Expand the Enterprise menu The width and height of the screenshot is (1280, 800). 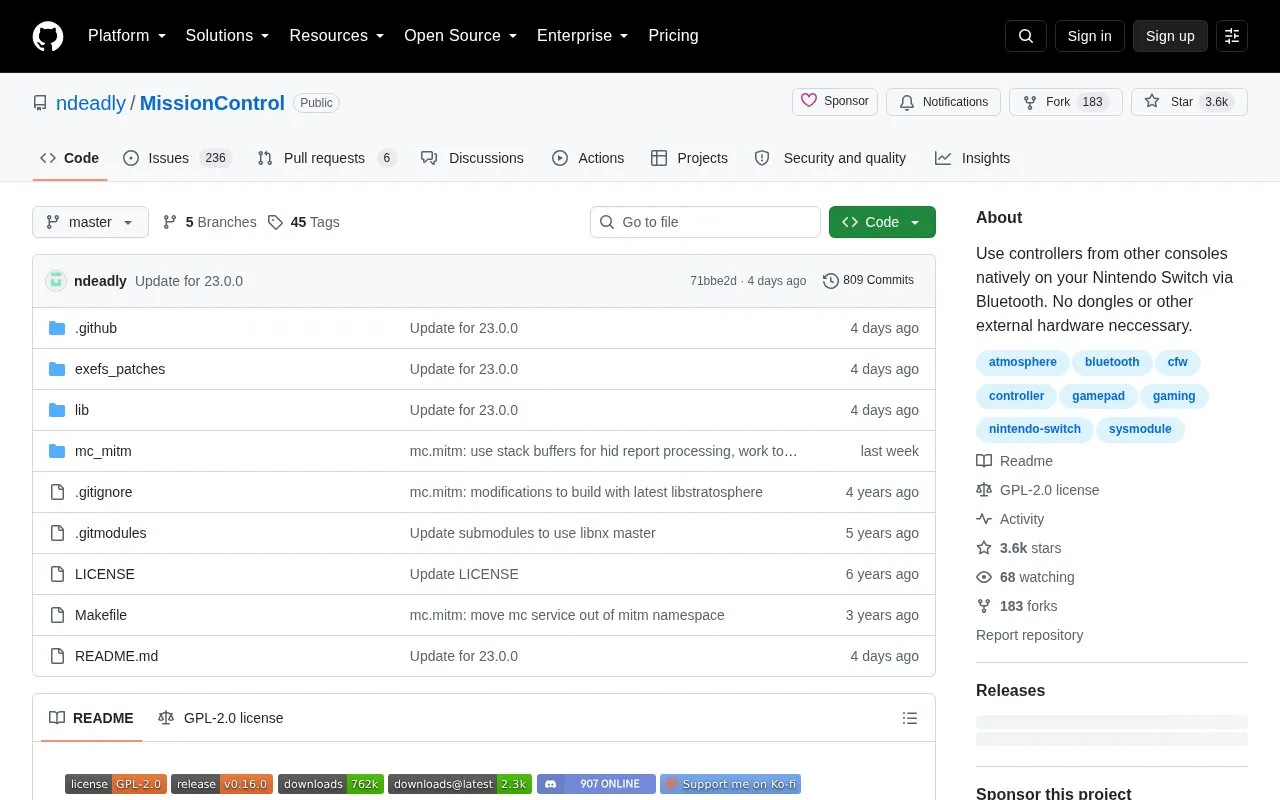pos(583,36)
